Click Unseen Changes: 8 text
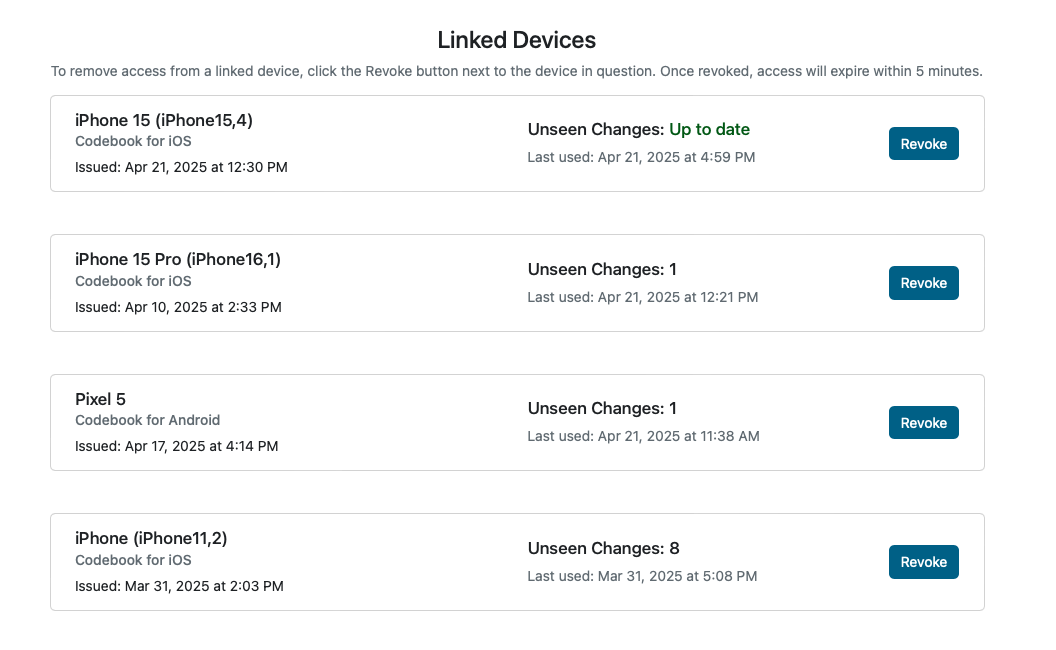The height and width of the screenshot is (650, 1056). [x=603, y=548]
